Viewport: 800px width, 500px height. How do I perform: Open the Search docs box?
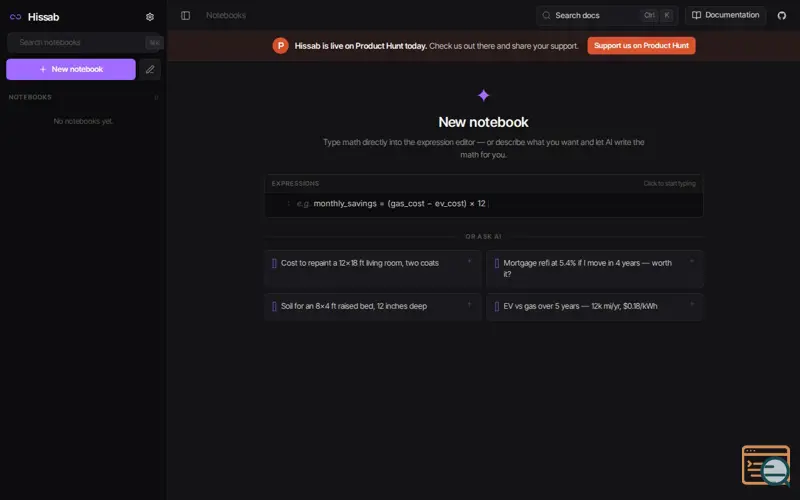pos(607,15)
